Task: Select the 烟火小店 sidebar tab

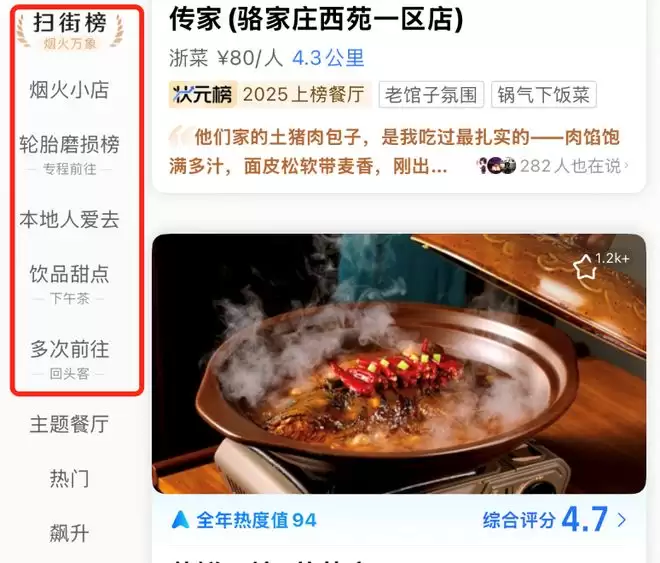Action: pyautogui.click(x=69, y=90)
